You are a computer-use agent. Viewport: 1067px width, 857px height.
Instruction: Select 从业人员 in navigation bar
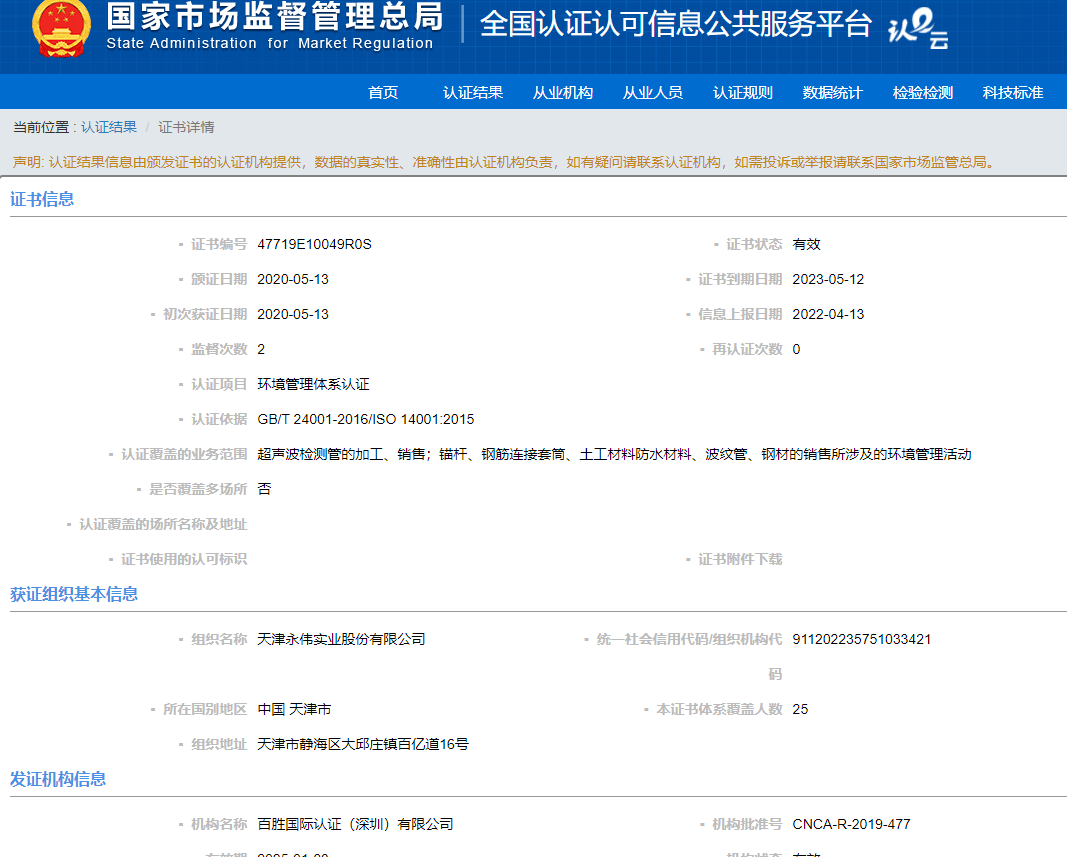[653, 93]
